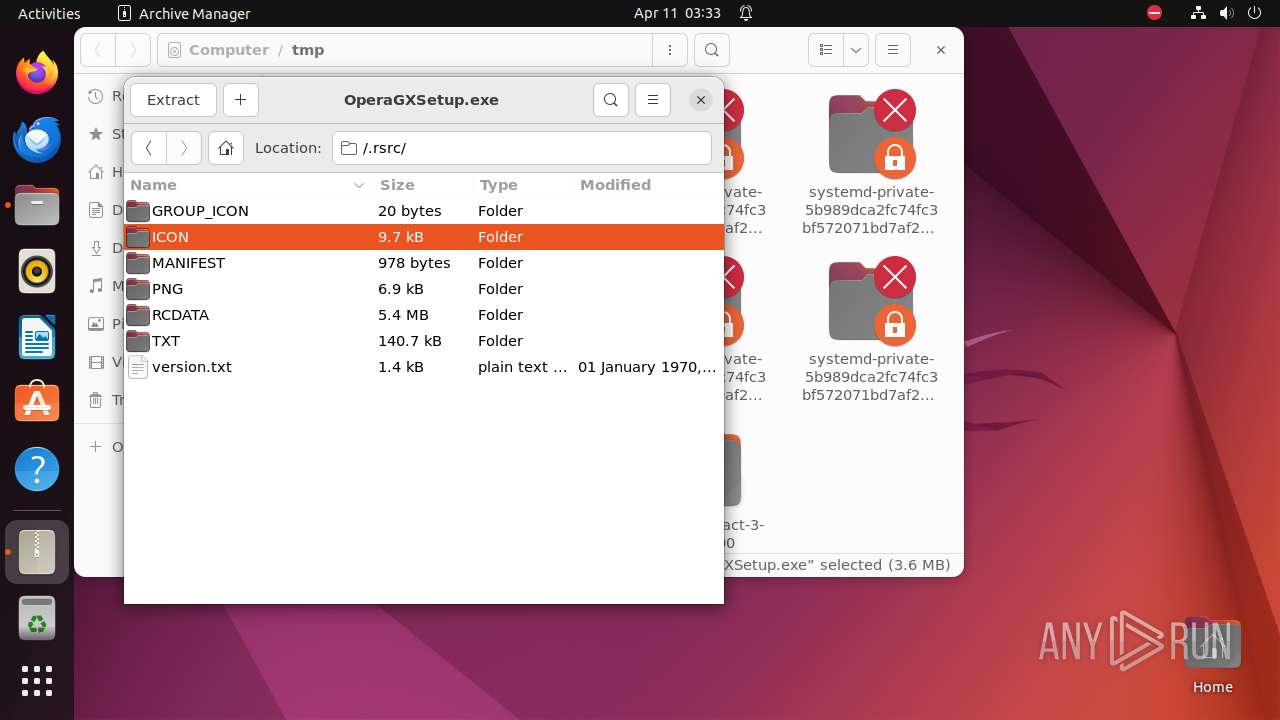Image resolution: width=1280 pixels, height=720 pixels.
Task: Click the 140.7 kB size value
Action: pyautogui.click(x=409, y=341)
